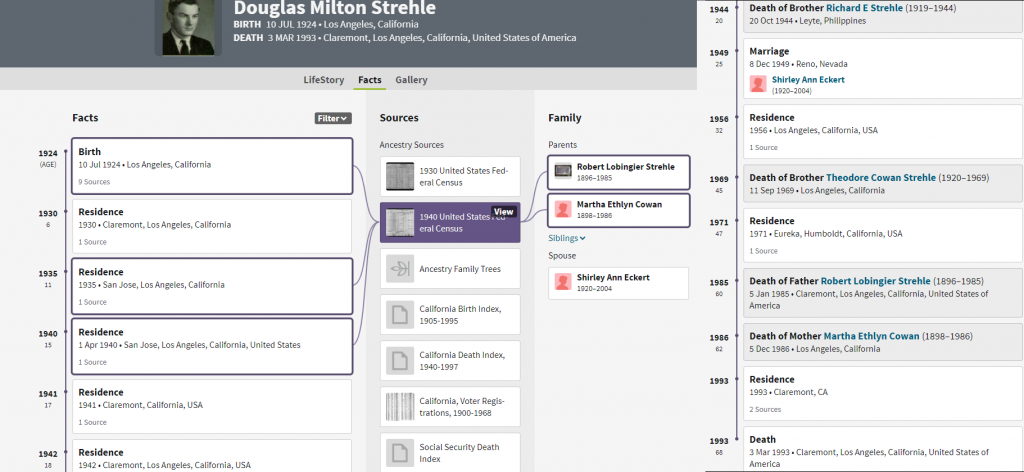Collapse the Siblings list
The width and height of the screenshot is (1024, 472).
coord(566,238)
